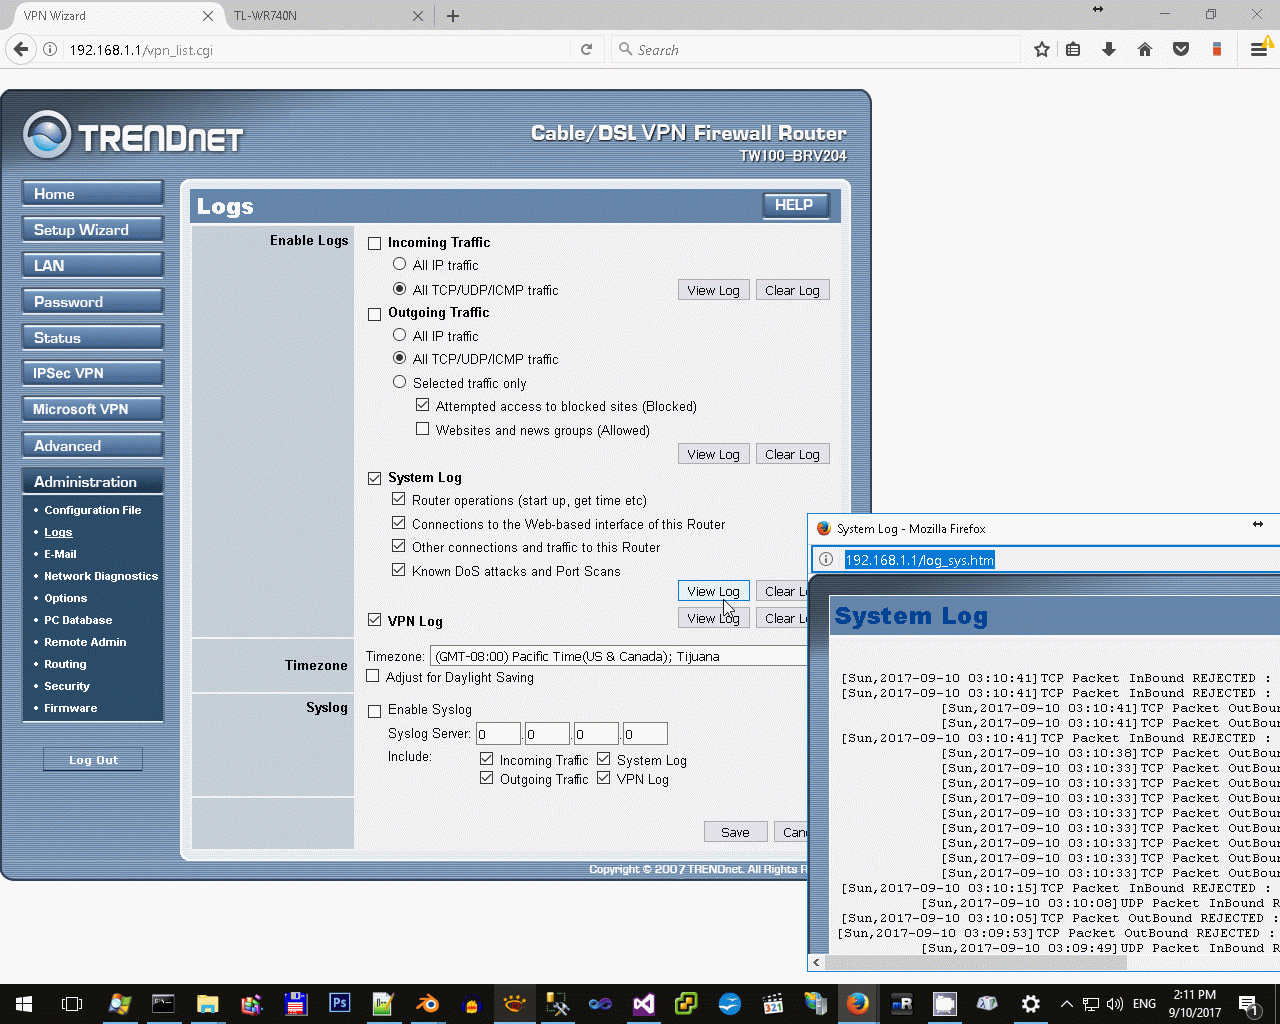Click the site information icon beside 192.168.1.1/vpn_list.cgi

click(x=49, y=50)
